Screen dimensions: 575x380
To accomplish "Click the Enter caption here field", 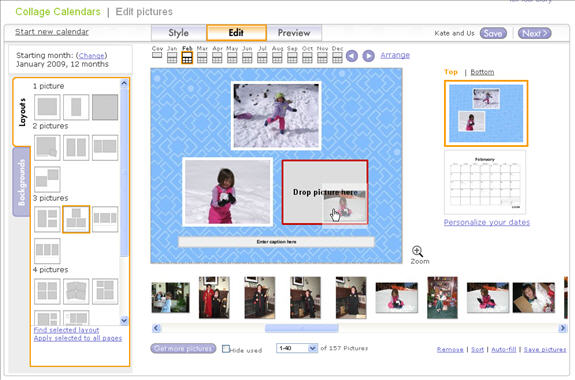I will point(276,242).
